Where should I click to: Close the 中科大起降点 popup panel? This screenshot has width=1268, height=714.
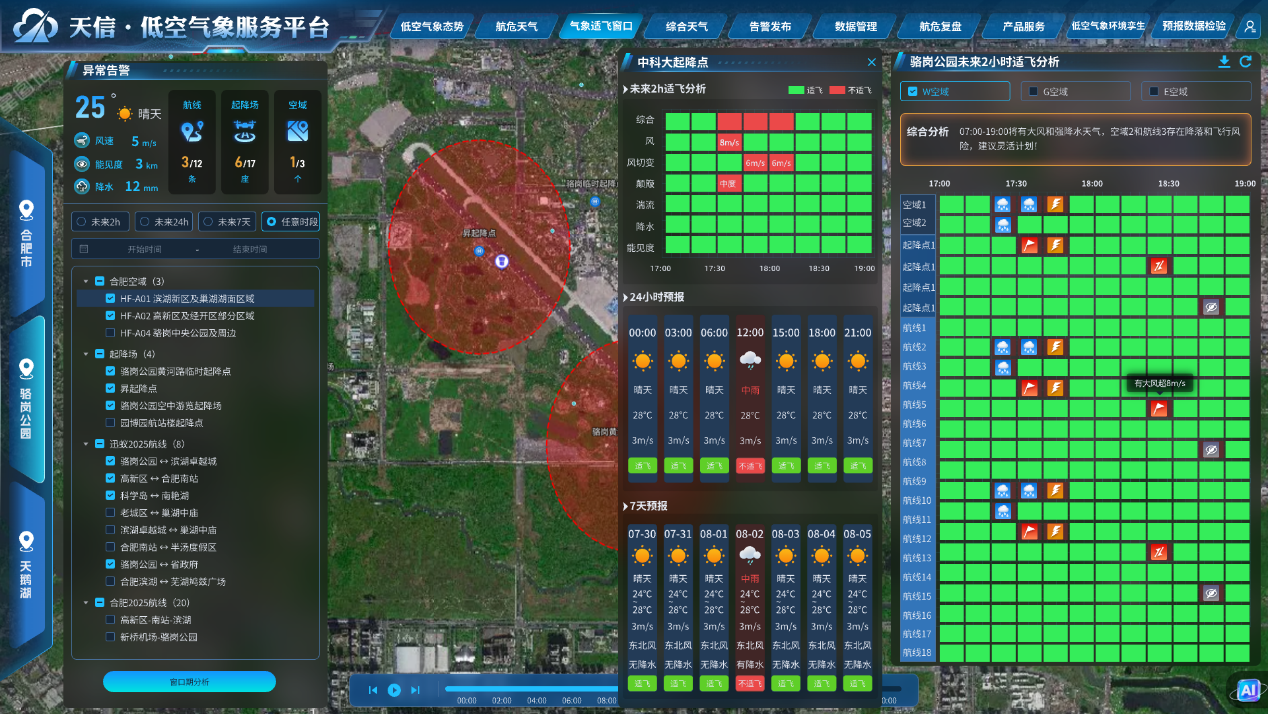(x=871, y=62)
